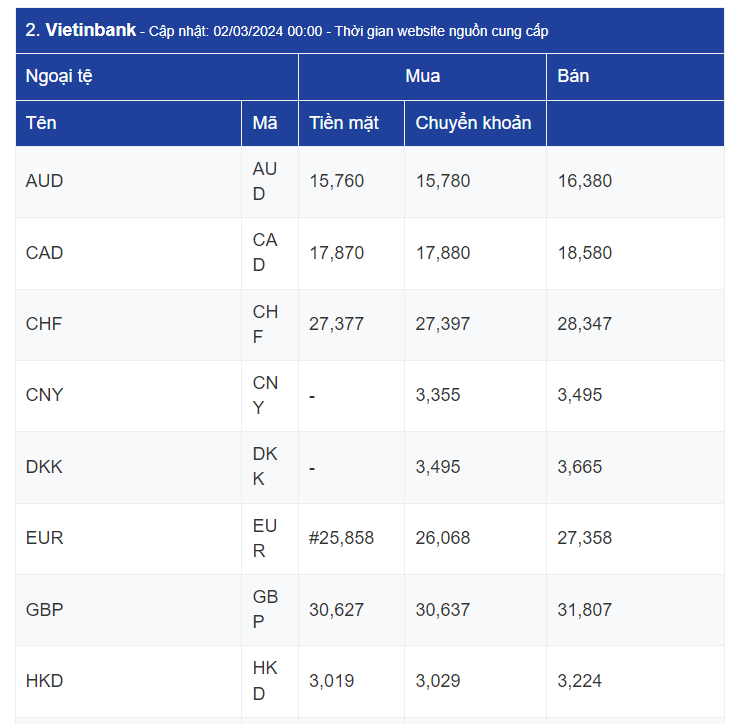Click the CNY sell rate 3,495
Viewport: 745px width, 724px height.
(x=579, y=395)
